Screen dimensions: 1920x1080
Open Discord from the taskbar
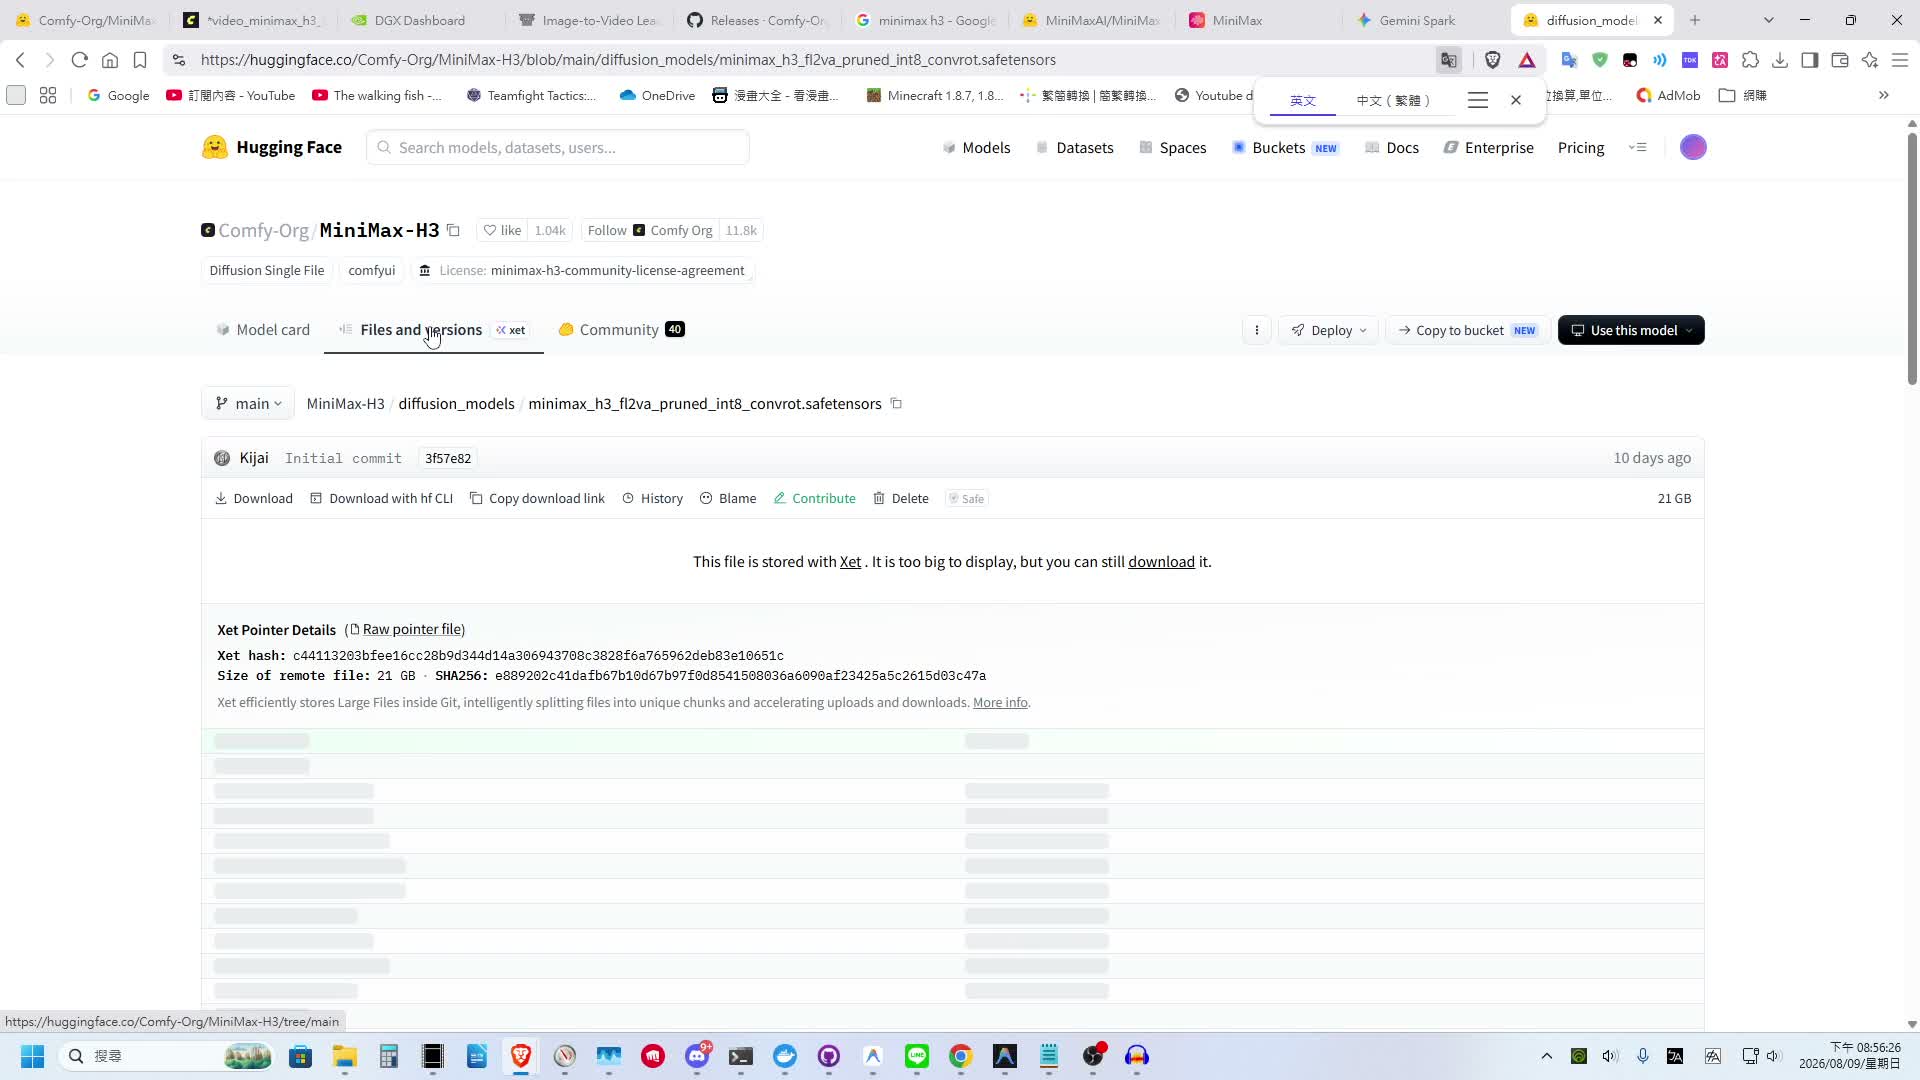697,1056
